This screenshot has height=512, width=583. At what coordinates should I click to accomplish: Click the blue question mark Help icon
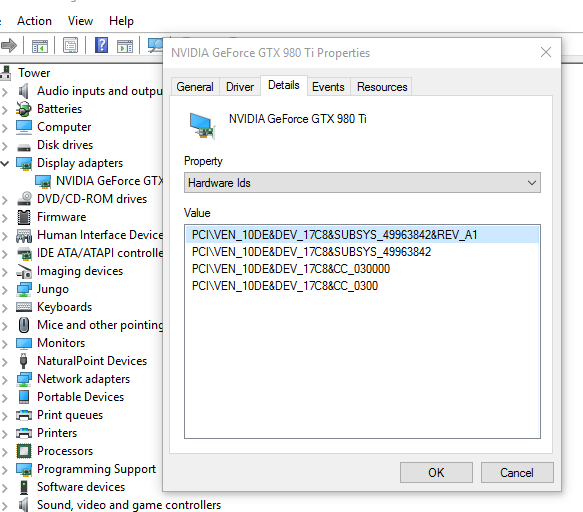pos(102,45)
